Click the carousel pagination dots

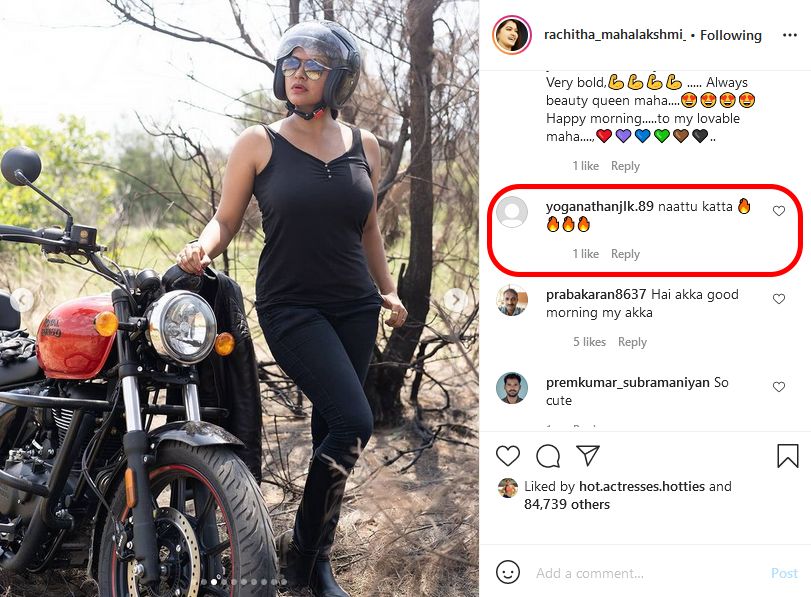(x=240, y=581)
